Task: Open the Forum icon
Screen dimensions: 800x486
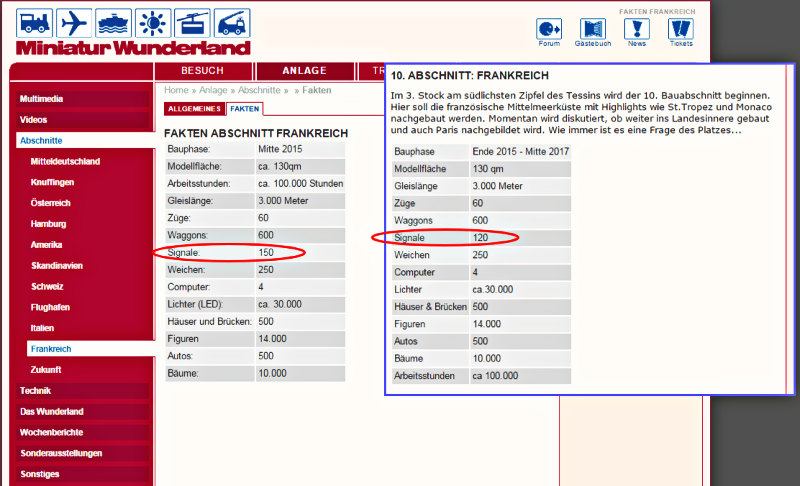Action: tap(549, 29)
